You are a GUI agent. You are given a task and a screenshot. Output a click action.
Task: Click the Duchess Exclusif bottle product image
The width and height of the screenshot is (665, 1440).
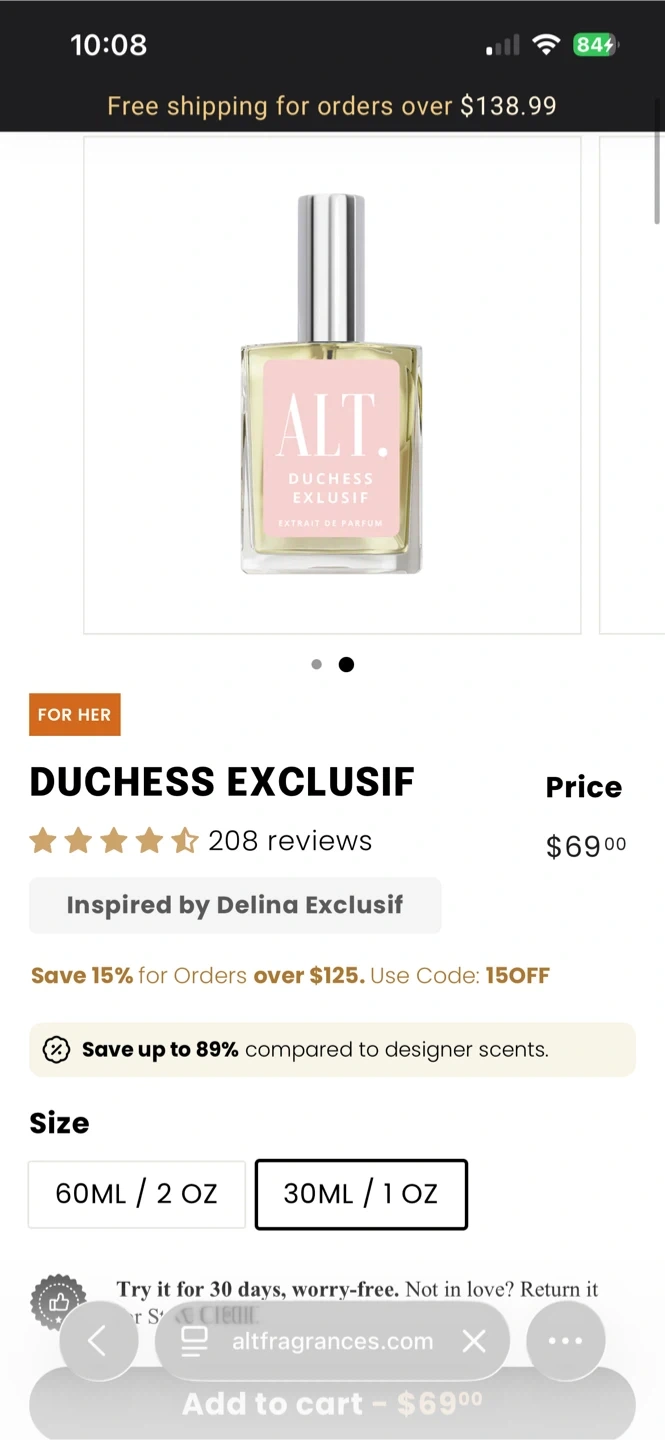[332, 385]
